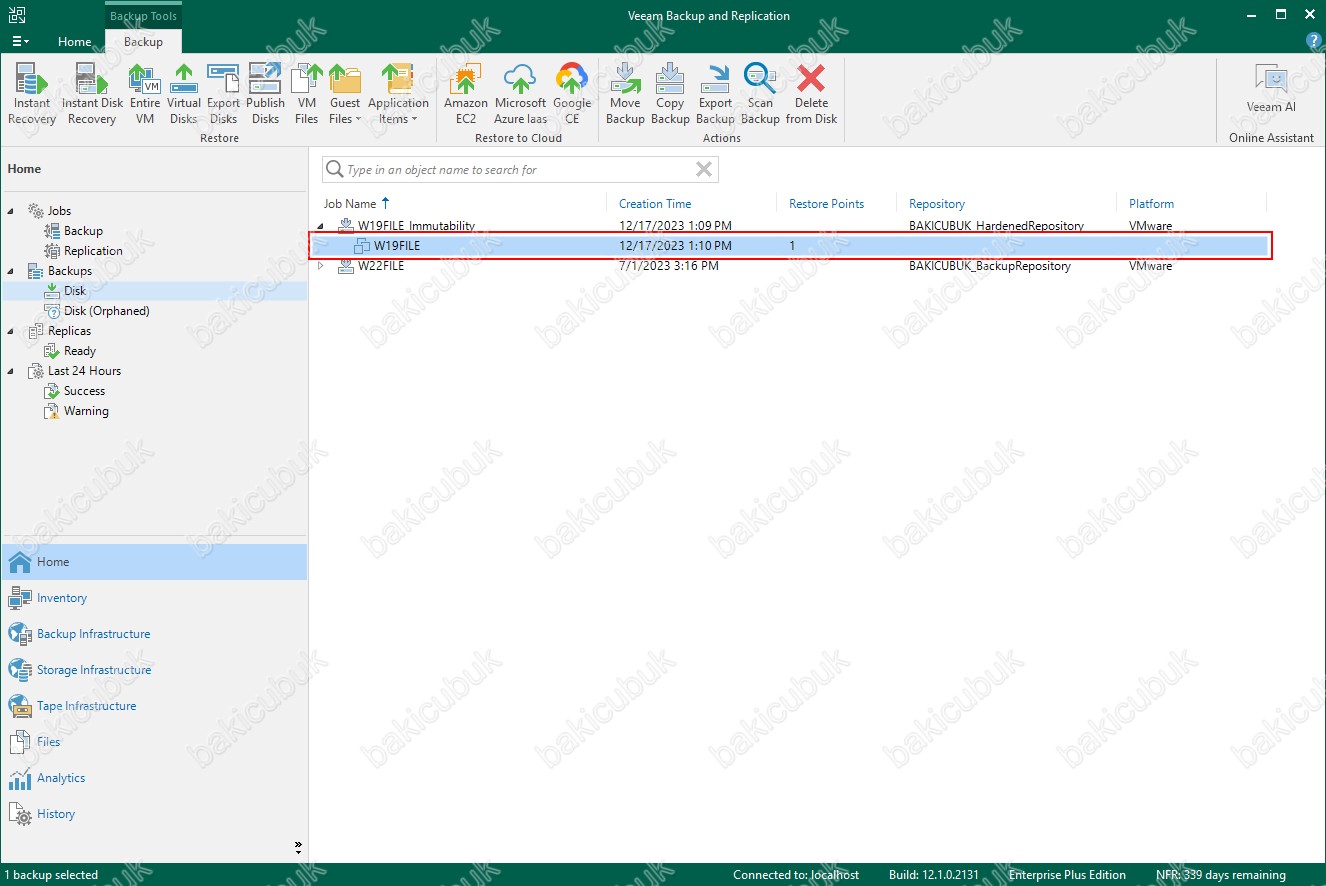Open the Veeam AI Online Assistant

click(1271, 90)
